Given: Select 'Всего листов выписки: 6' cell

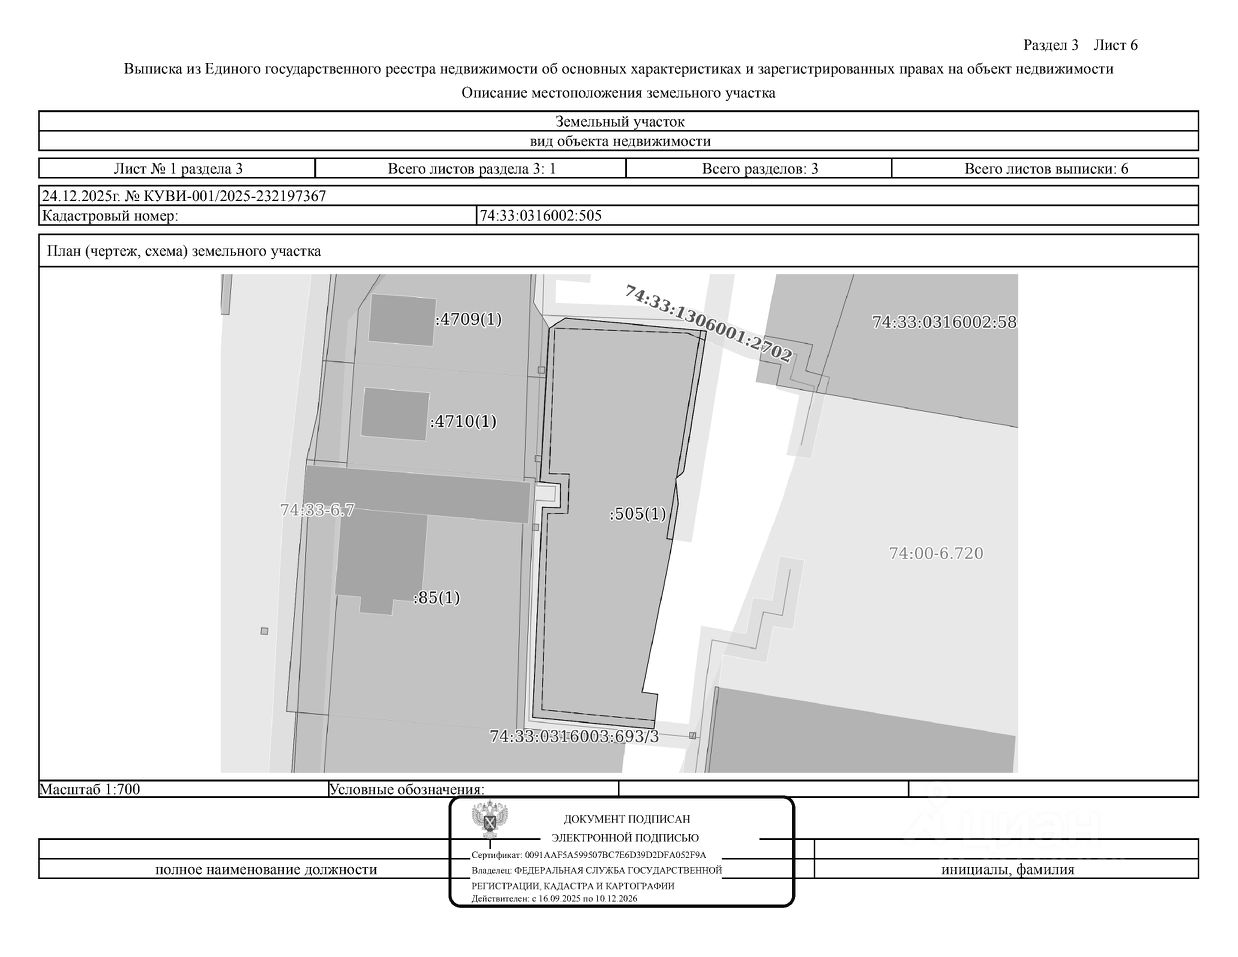Looking at the screenshot, I should pyautogui.click(x=1045, y=168).
